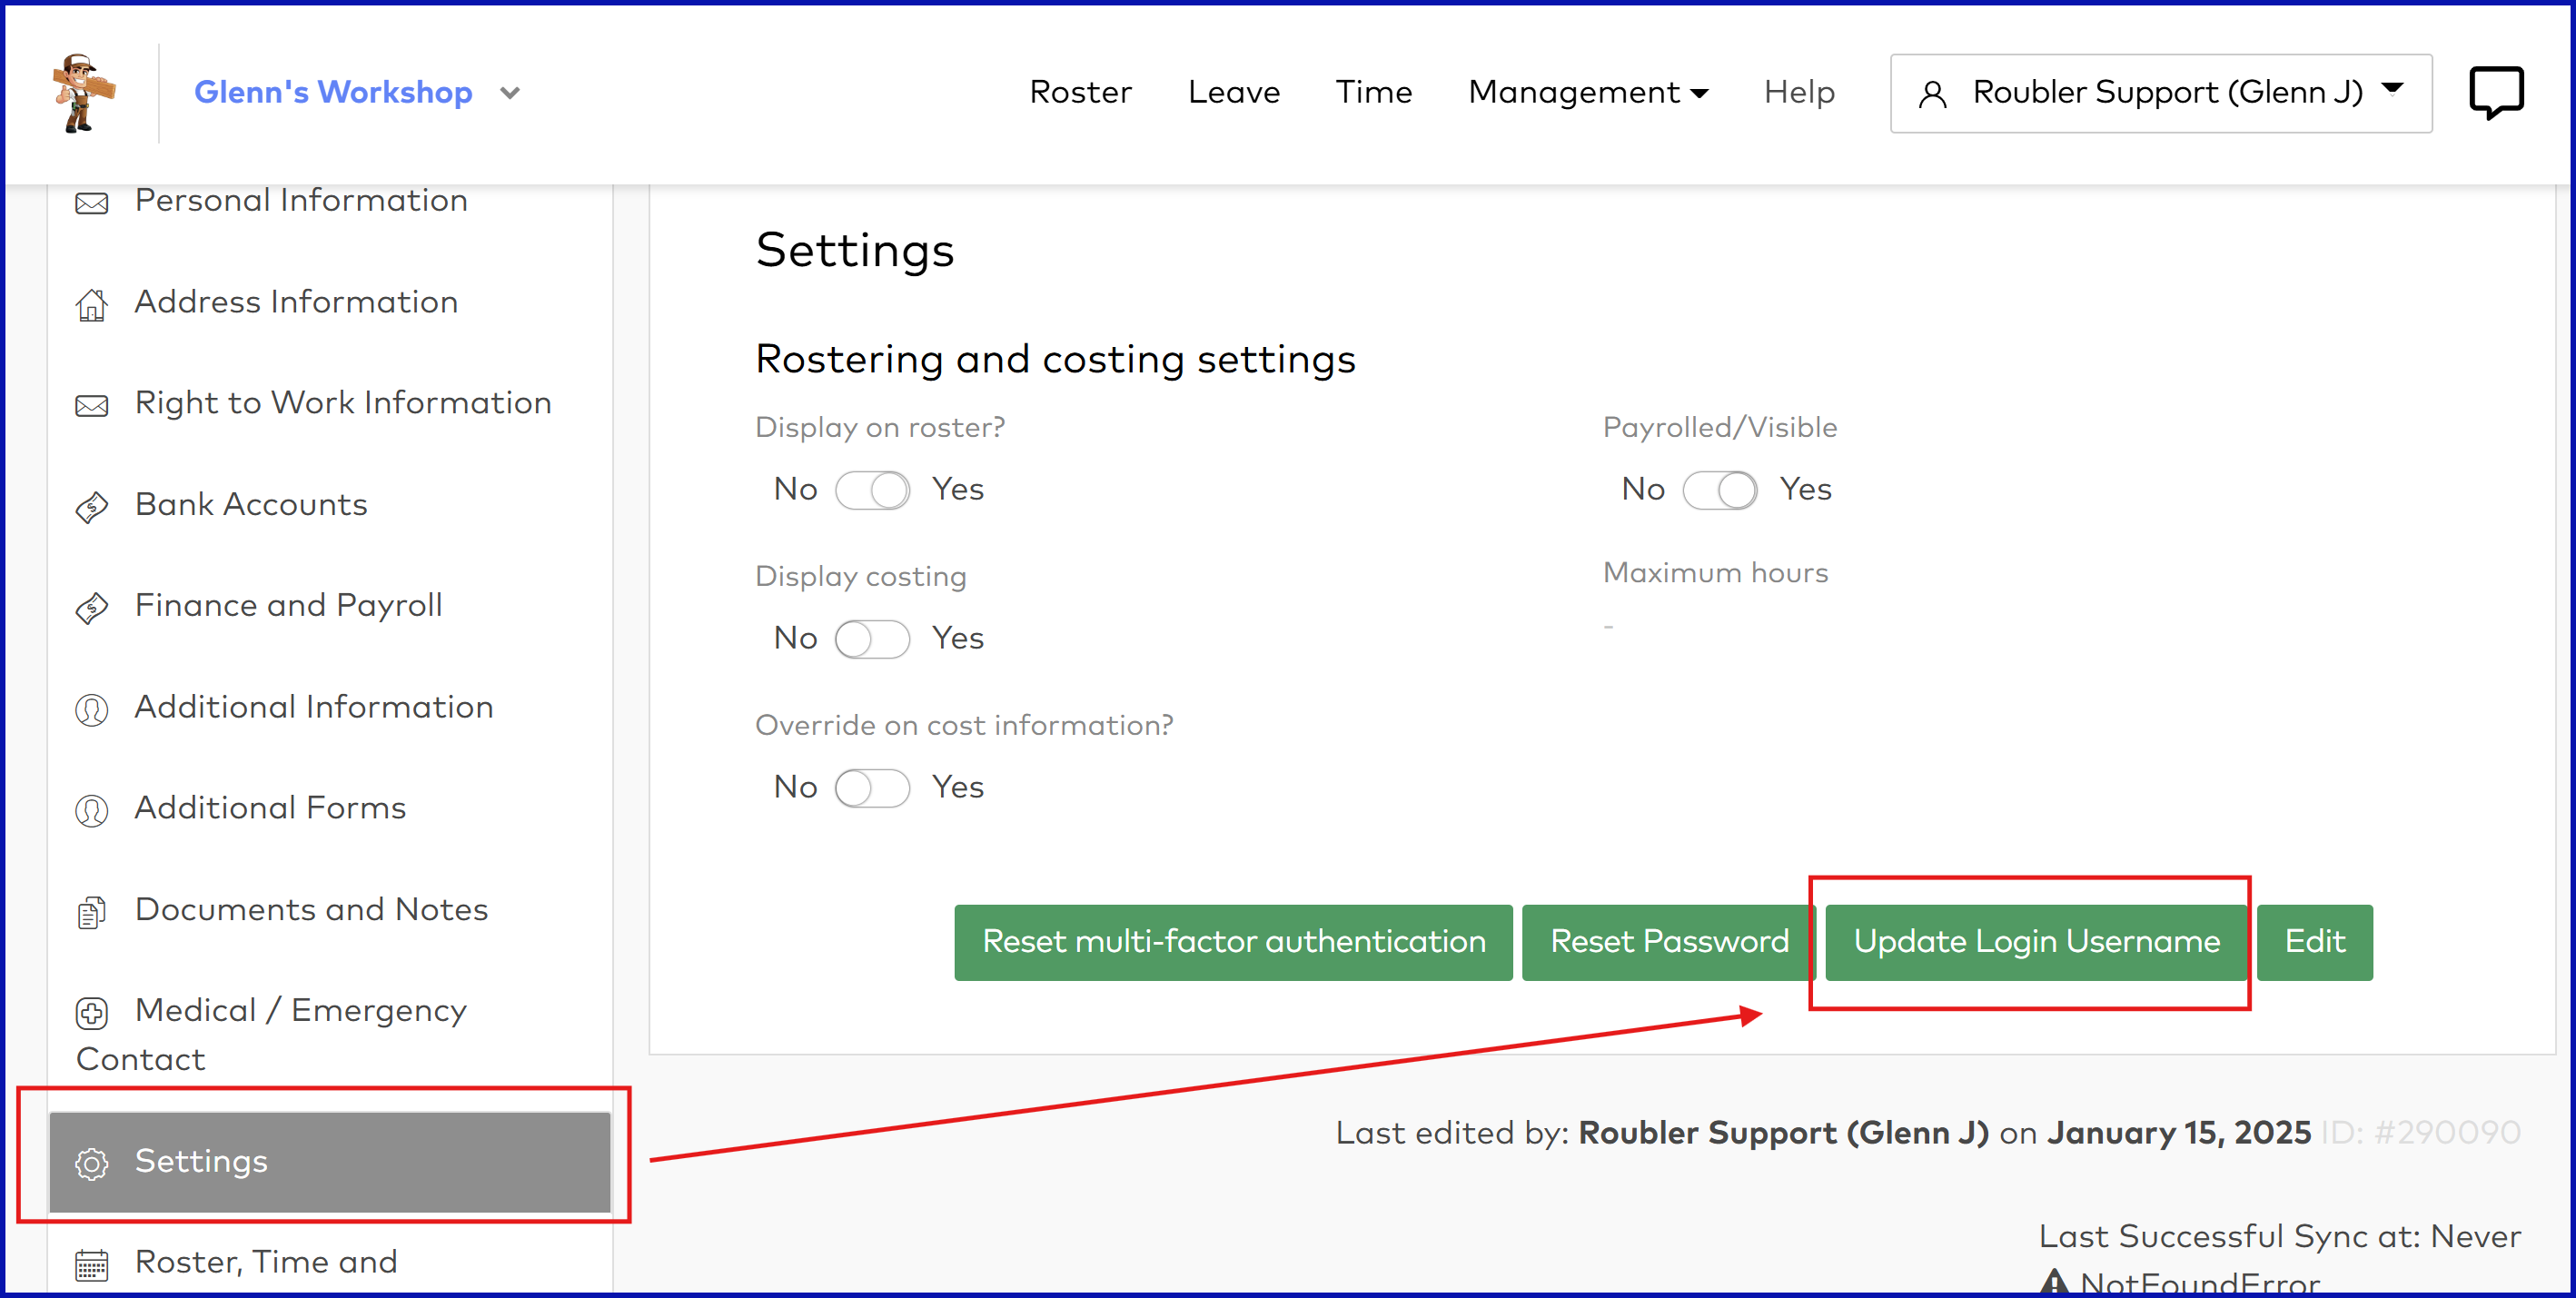Click the Address Information house icon
Image resolution: width=2576 pixels, height=1298 pixels.
tap(91, 304)
